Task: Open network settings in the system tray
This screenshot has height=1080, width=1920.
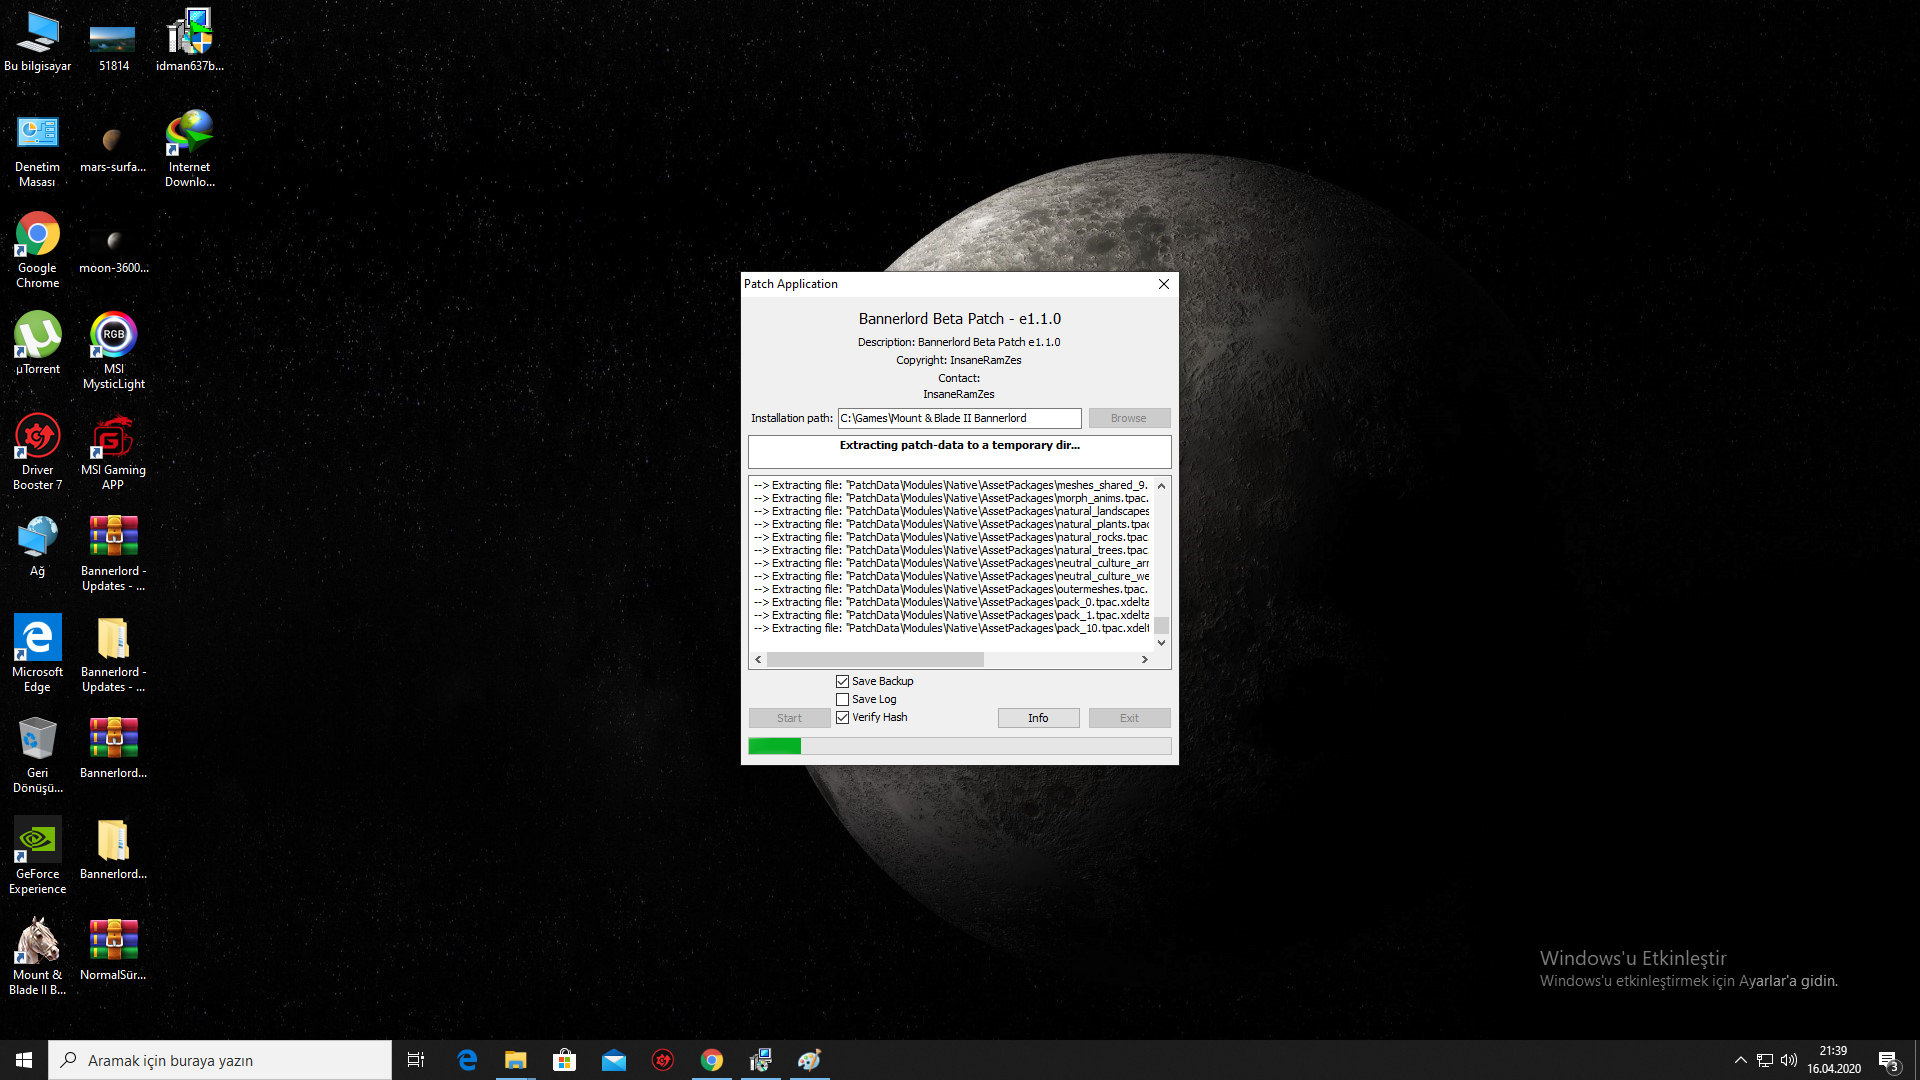Action: (x=1765, y=1060)
